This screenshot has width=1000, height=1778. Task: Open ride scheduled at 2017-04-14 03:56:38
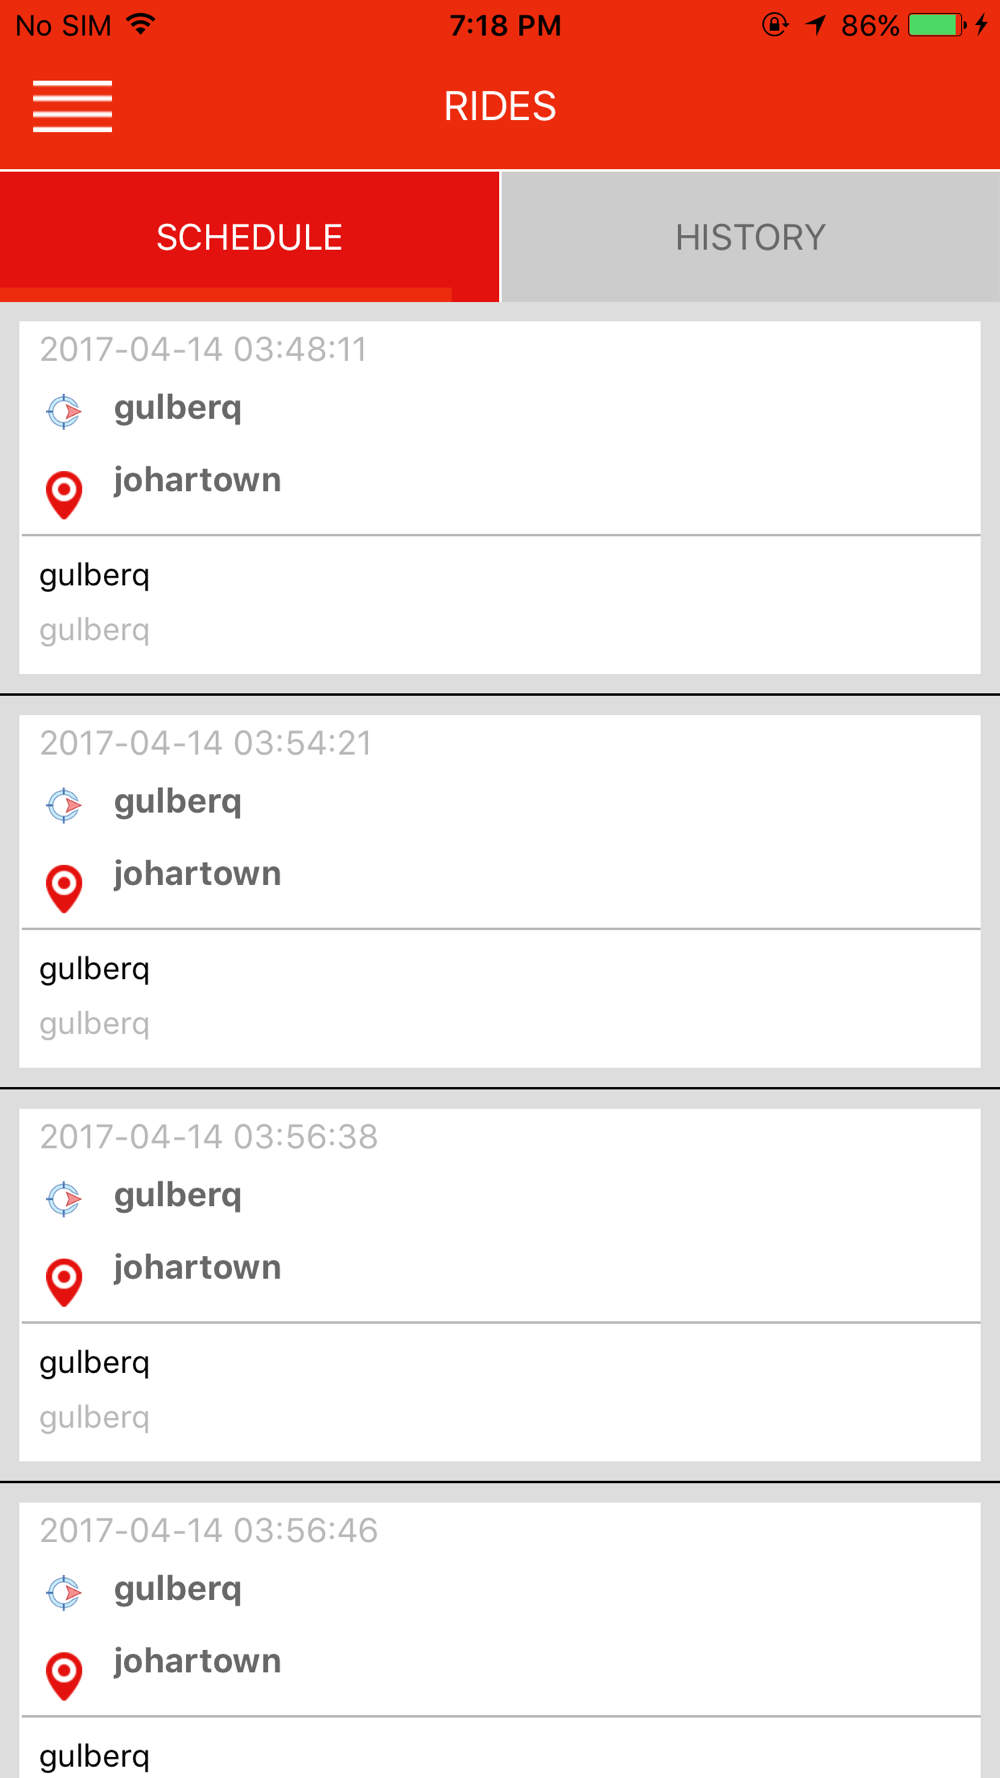click(500, 1286)
